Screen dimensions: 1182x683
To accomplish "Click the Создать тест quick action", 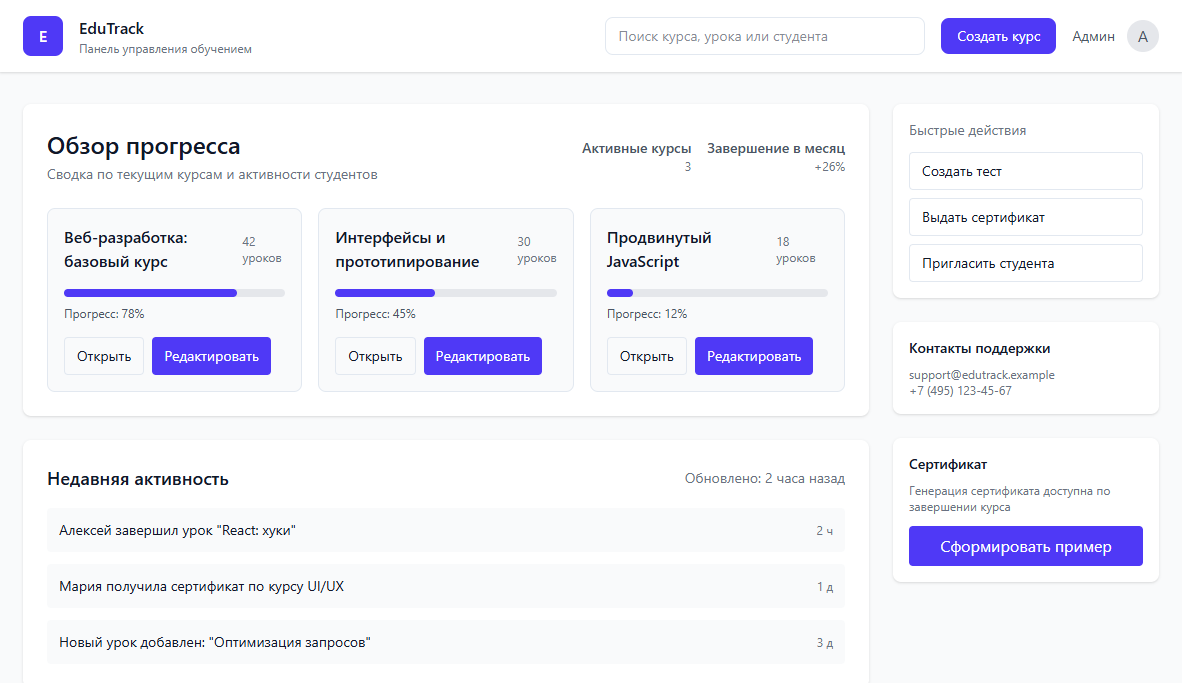I will click(x=1025, y=170).
